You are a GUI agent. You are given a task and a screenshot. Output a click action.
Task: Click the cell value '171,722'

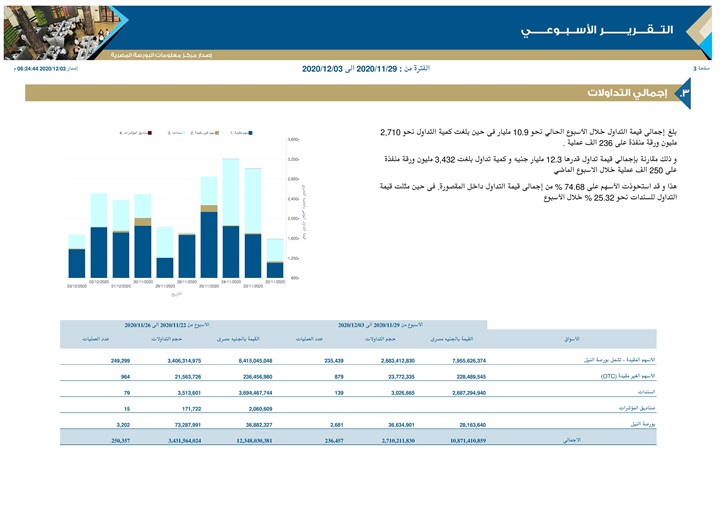191,409
